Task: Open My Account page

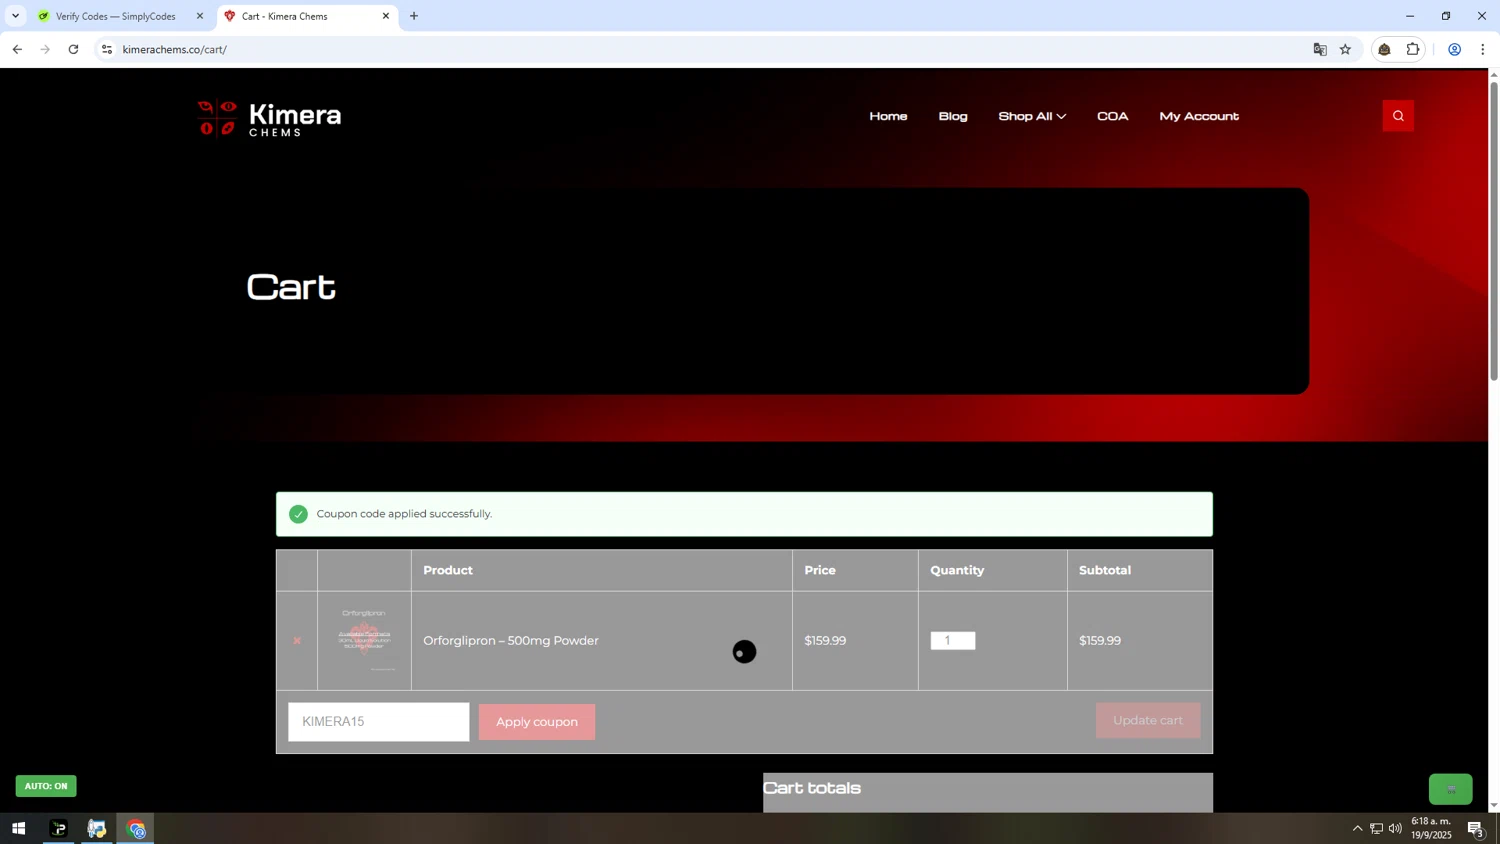Action: point(1199,116)
